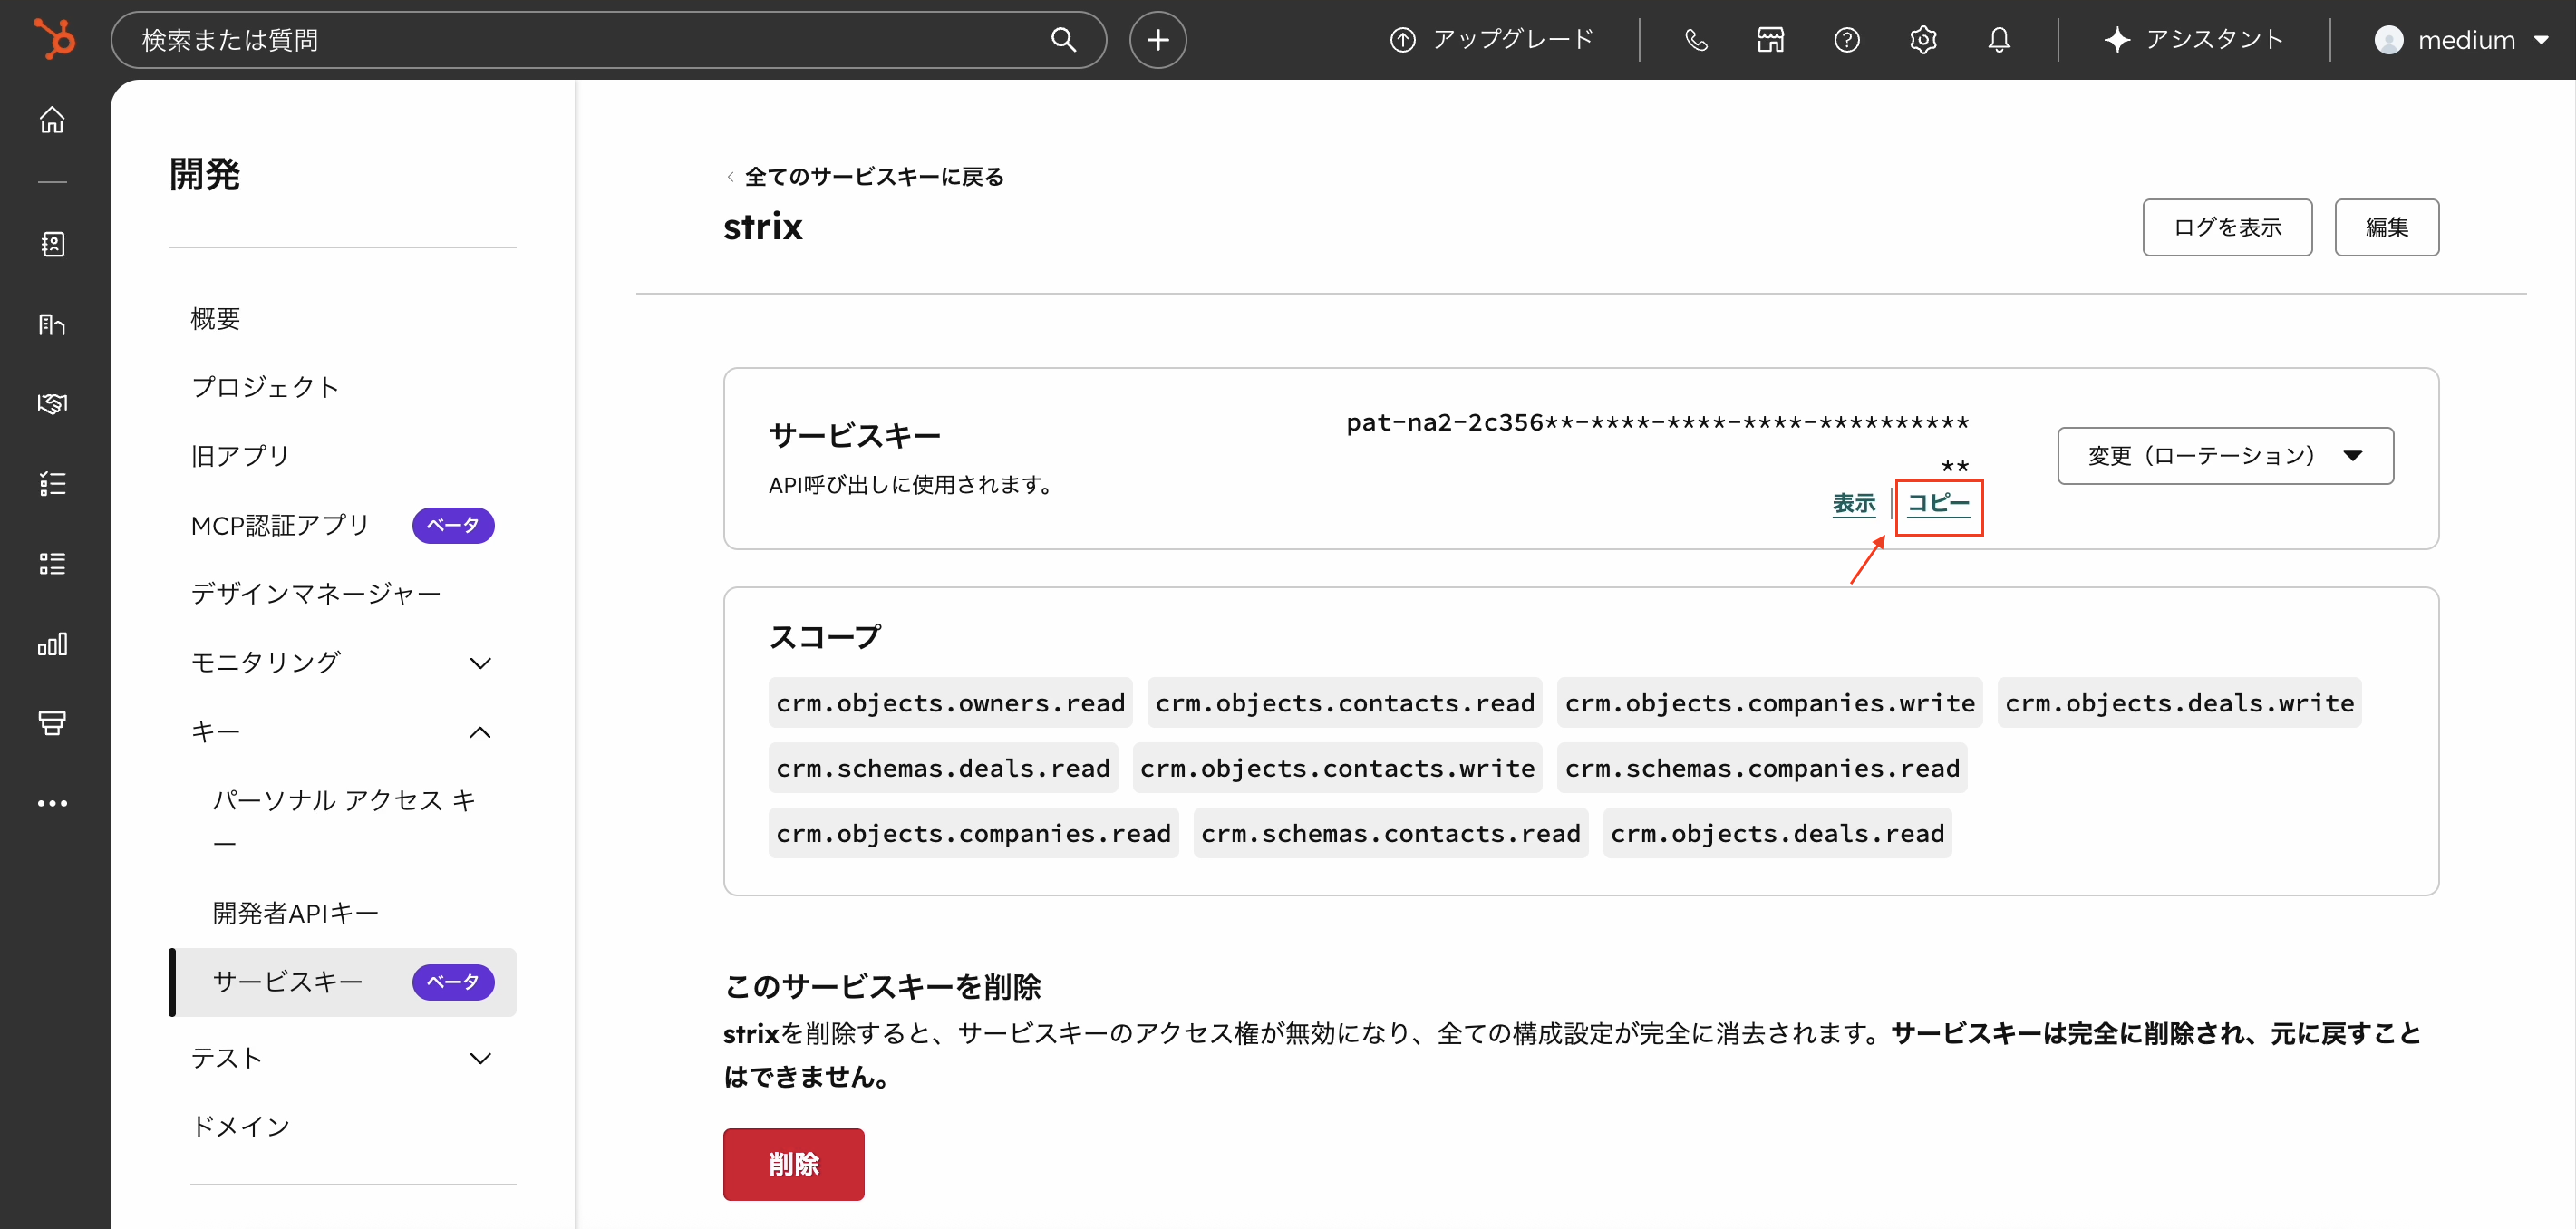Open the data archive icon in rail

point(52,722)
